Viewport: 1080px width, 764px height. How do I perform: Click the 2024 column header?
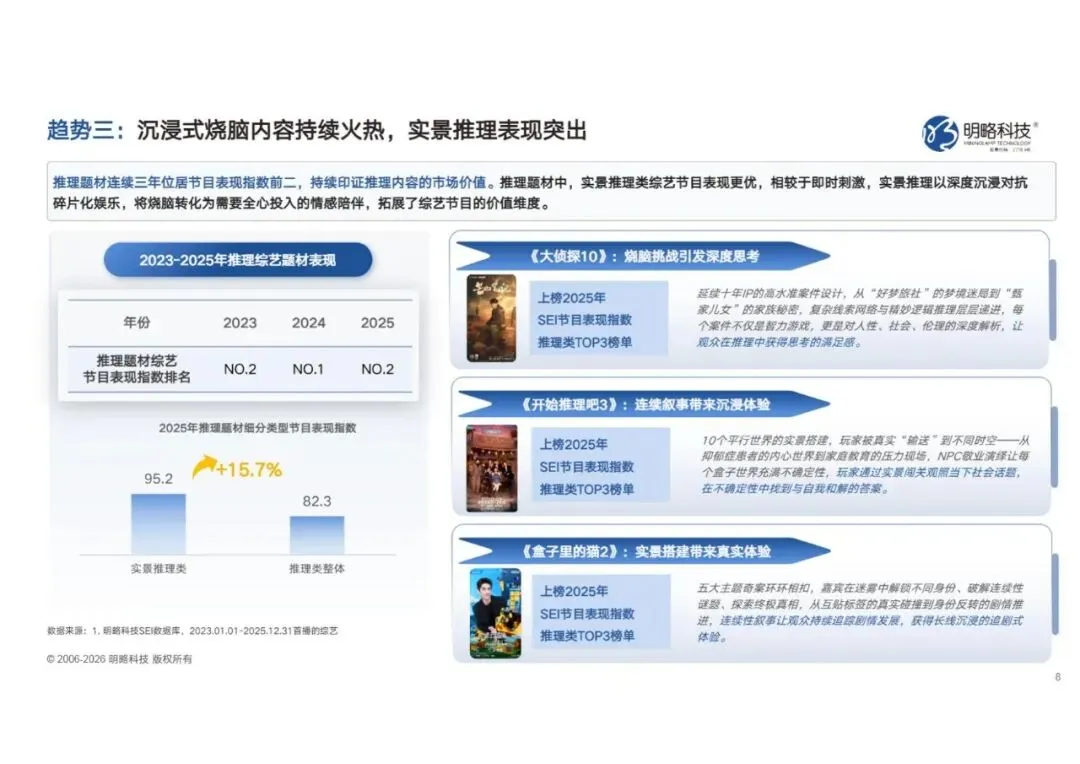coord(309,323)
